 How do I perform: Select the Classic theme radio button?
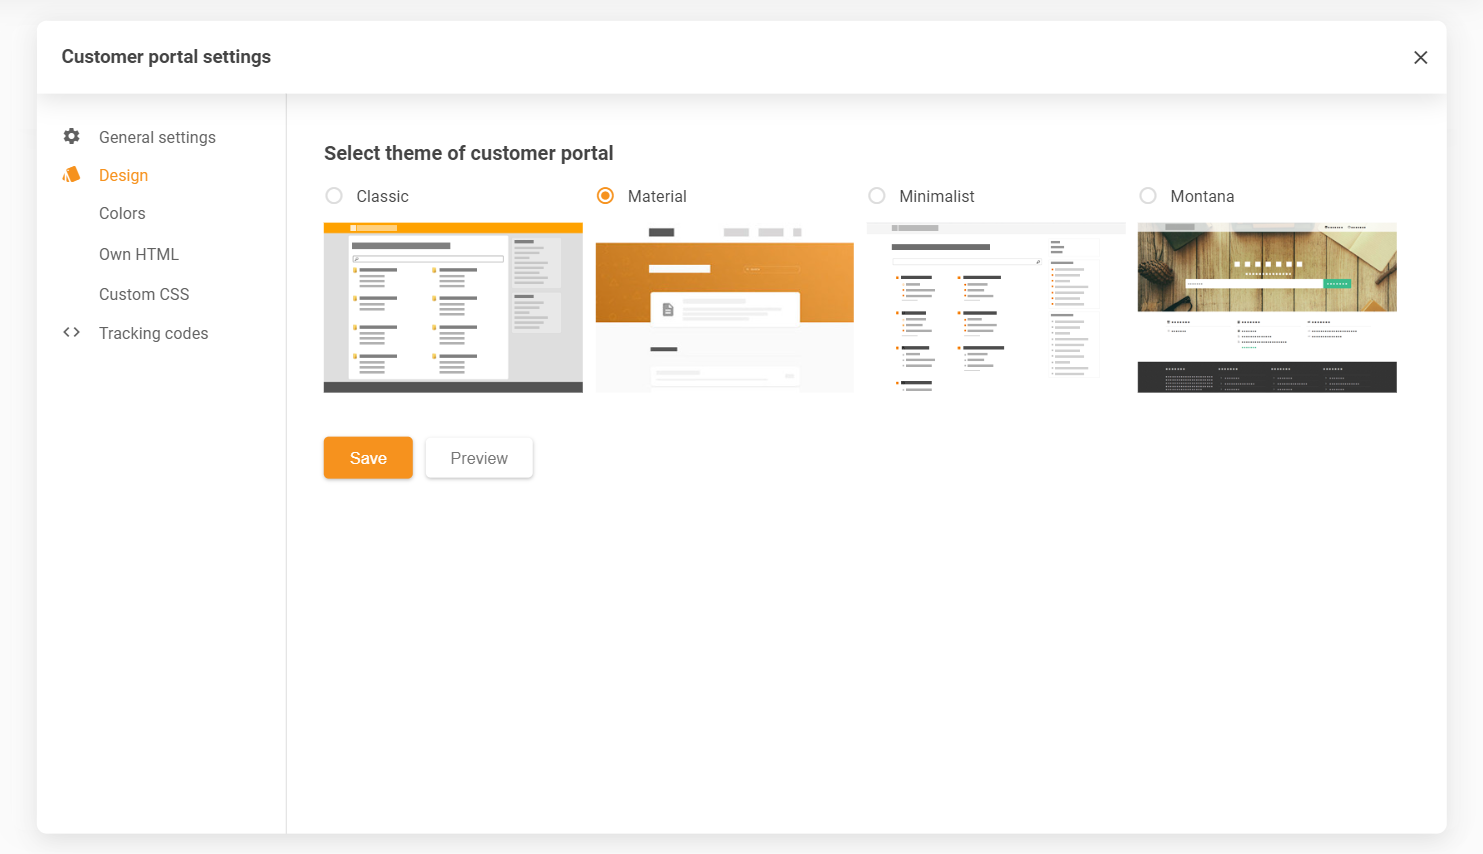(x=334, y=196)
